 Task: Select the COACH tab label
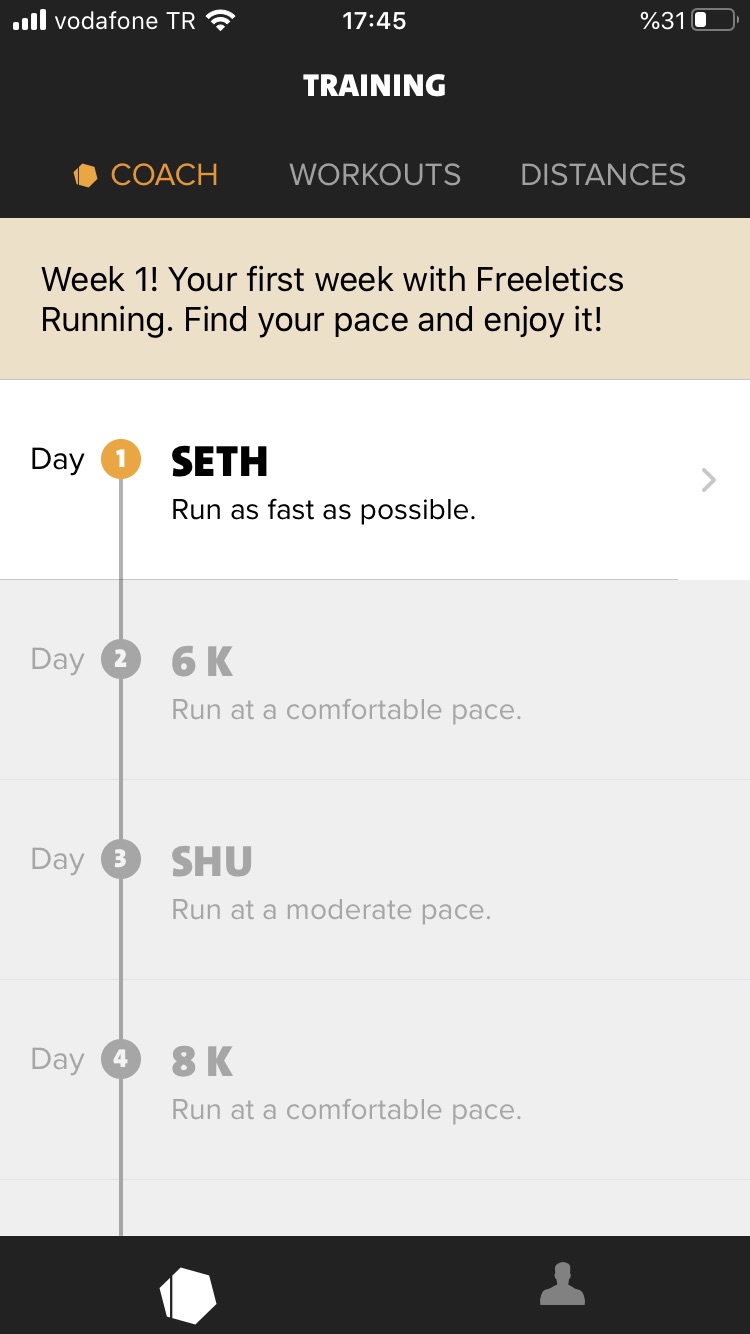[164, 175]
